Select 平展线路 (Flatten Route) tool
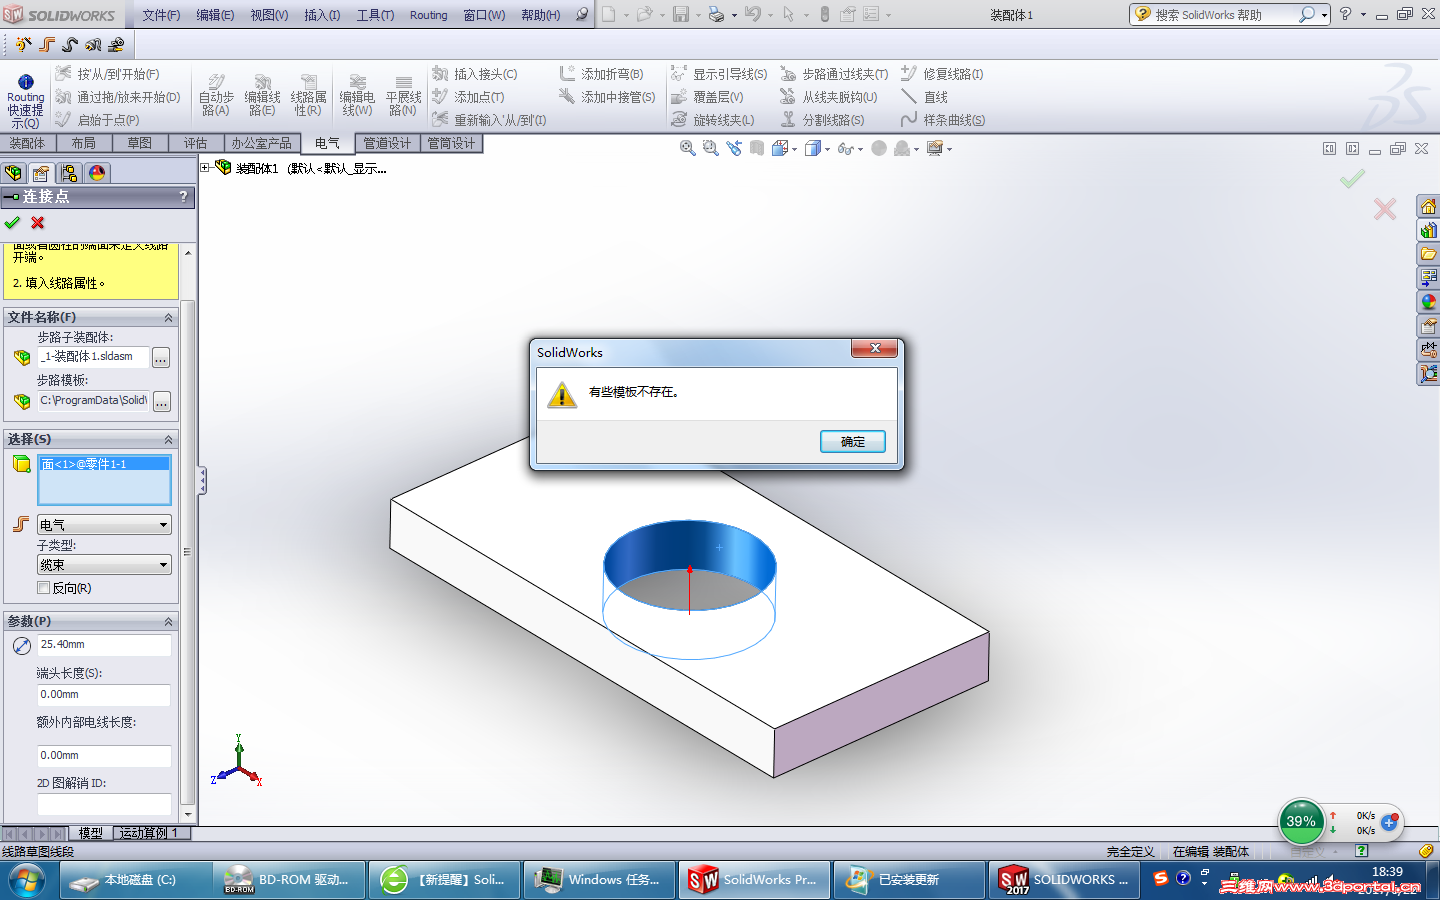The width and height of the screenshot is (1440, 900). pos(403,96)
